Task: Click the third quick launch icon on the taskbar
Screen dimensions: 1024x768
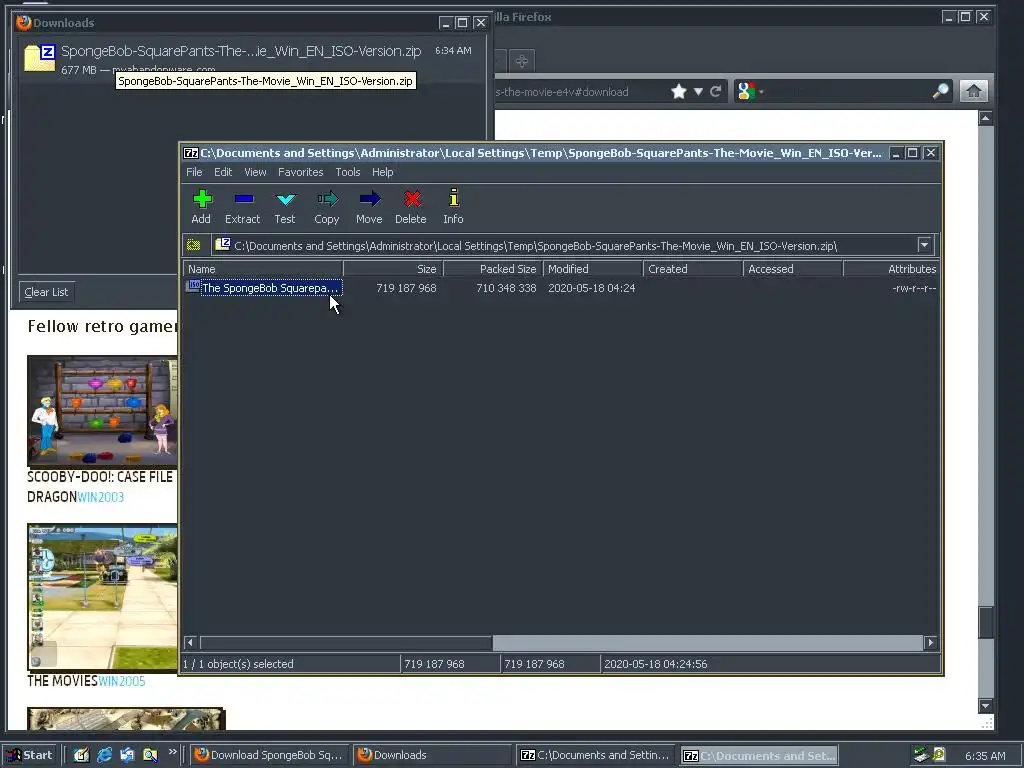Action: pos(127,754)
